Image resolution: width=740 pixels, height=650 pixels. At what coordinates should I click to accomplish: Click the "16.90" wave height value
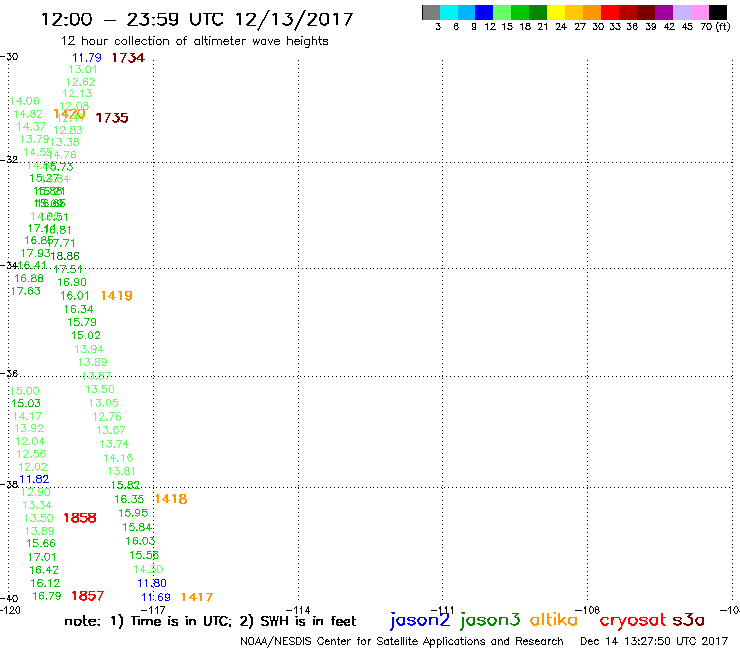pyautogui.click(x=72, y=282)
